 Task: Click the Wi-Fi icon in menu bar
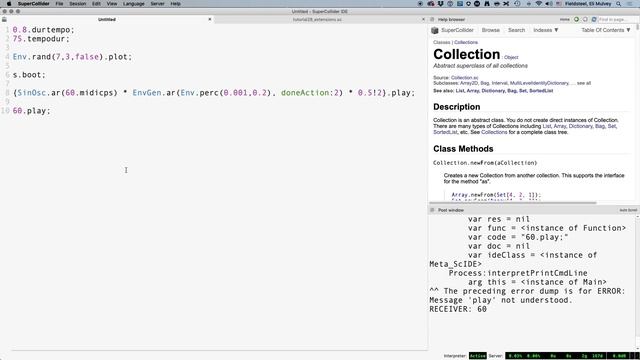539,4
